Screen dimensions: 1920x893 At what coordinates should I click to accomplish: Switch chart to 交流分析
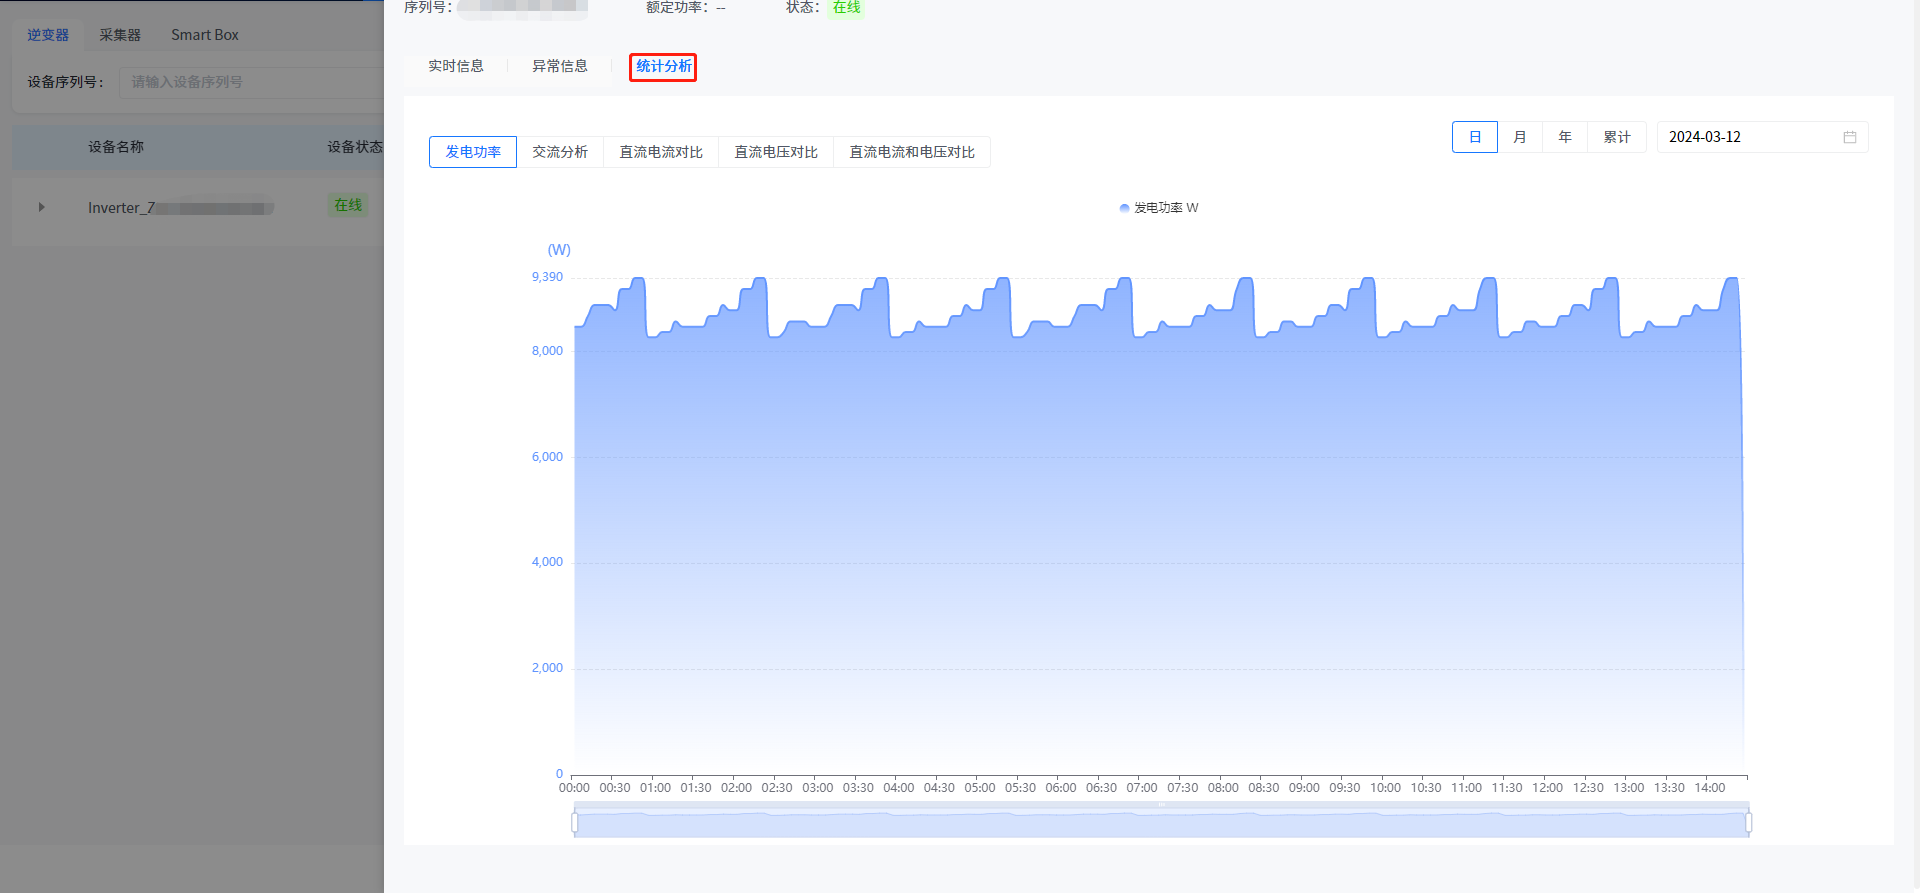pyautogui.click(x=560, y=152)
